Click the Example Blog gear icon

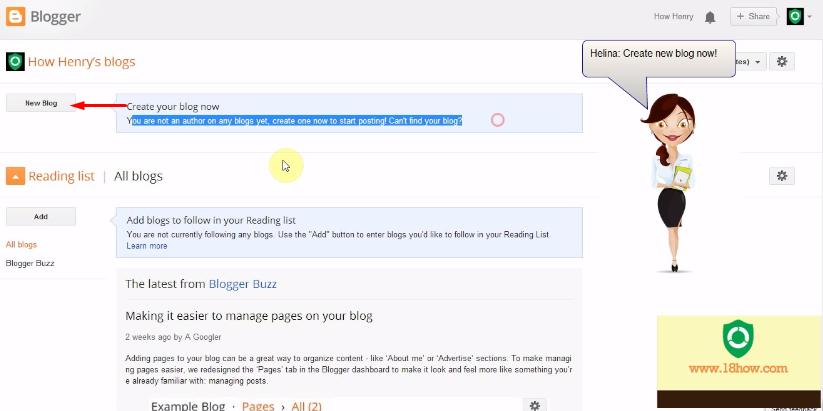[535, 405]
